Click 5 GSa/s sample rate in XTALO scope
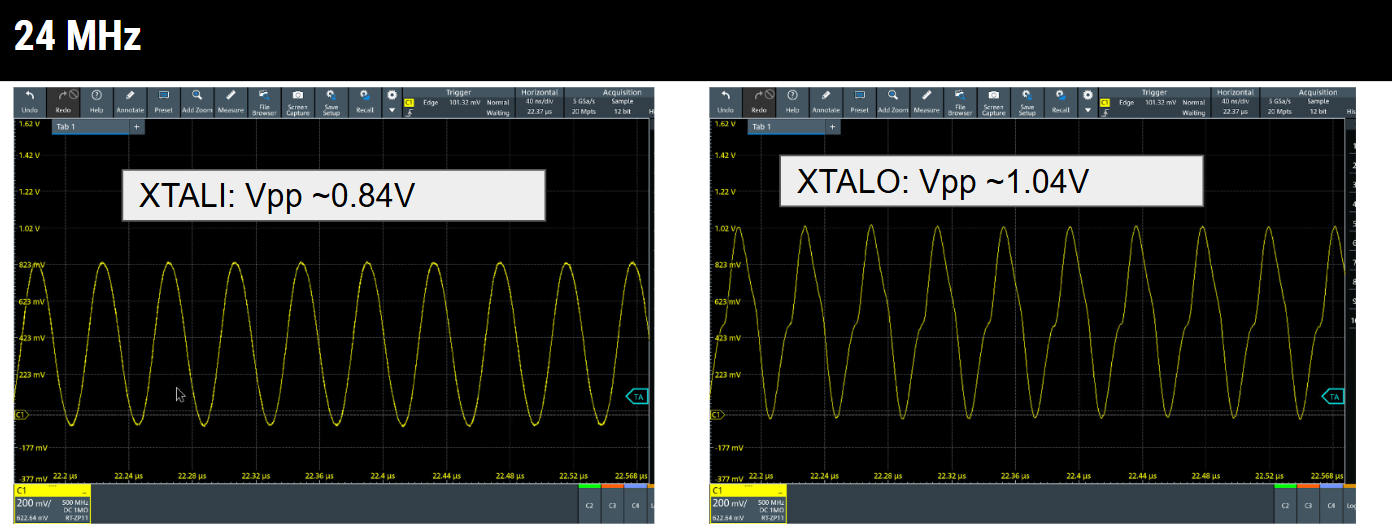This screenshot has height=532, width=1392. (x=1278, y=103)
